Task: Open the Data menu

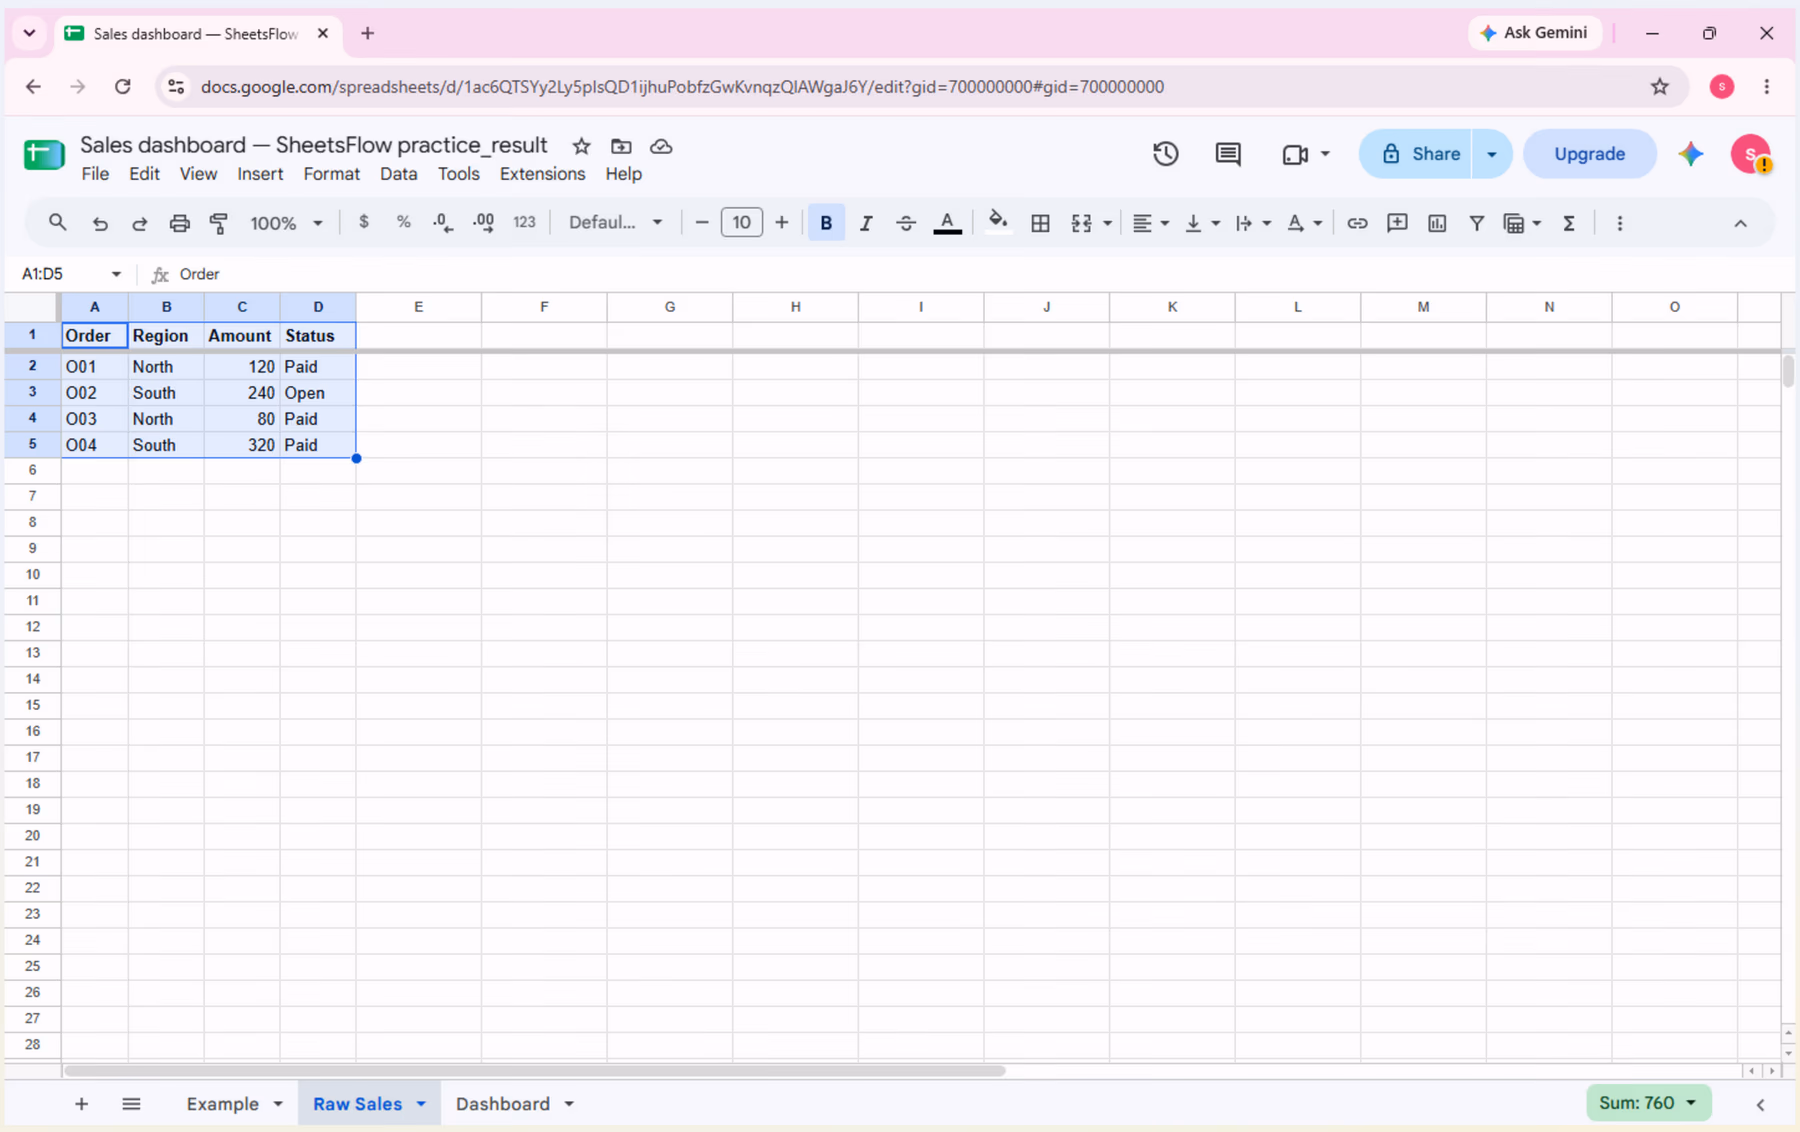Action: point(398,174)
